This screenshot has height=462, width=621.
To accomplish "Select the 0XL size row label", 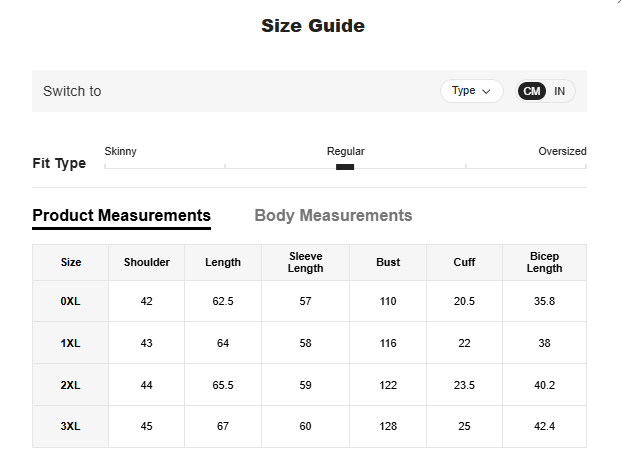I will coord(71,301).
